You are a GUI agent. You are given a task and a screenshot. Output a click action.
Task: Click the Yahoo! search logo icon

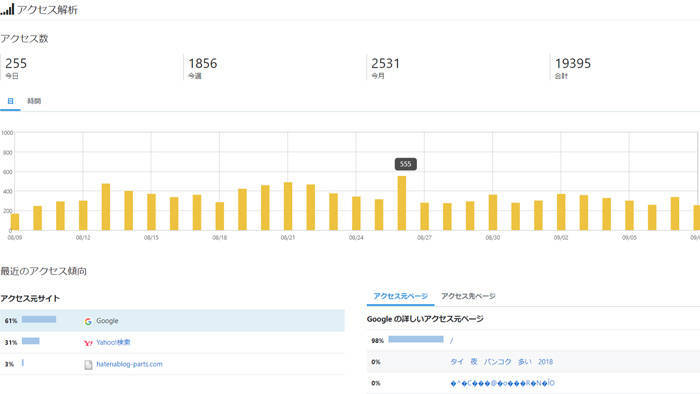pyautogui.click(x=88, y=343)
